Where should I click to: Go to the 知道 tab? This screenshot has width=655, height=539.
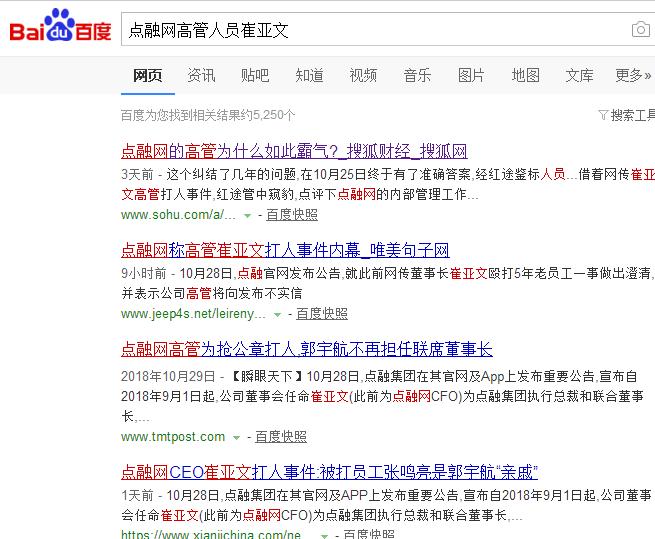[309, 76]
